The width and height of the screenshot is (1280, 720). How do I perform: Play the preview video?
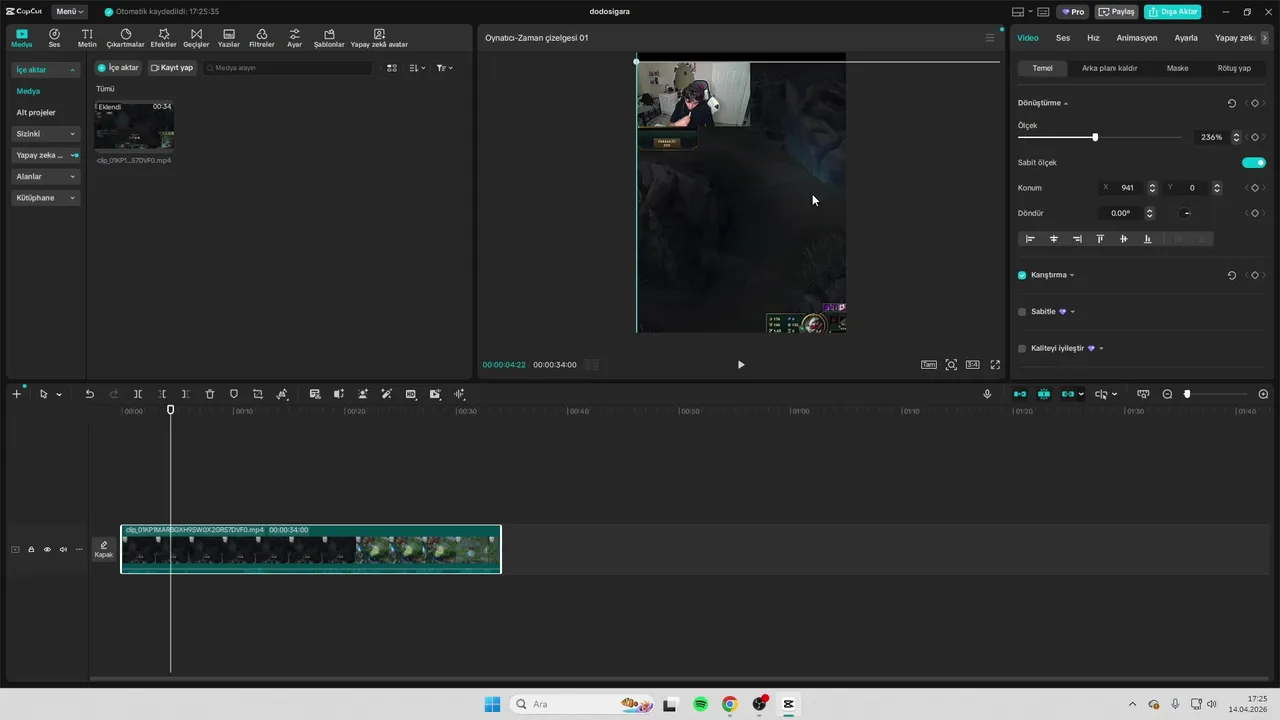point(741,365)
